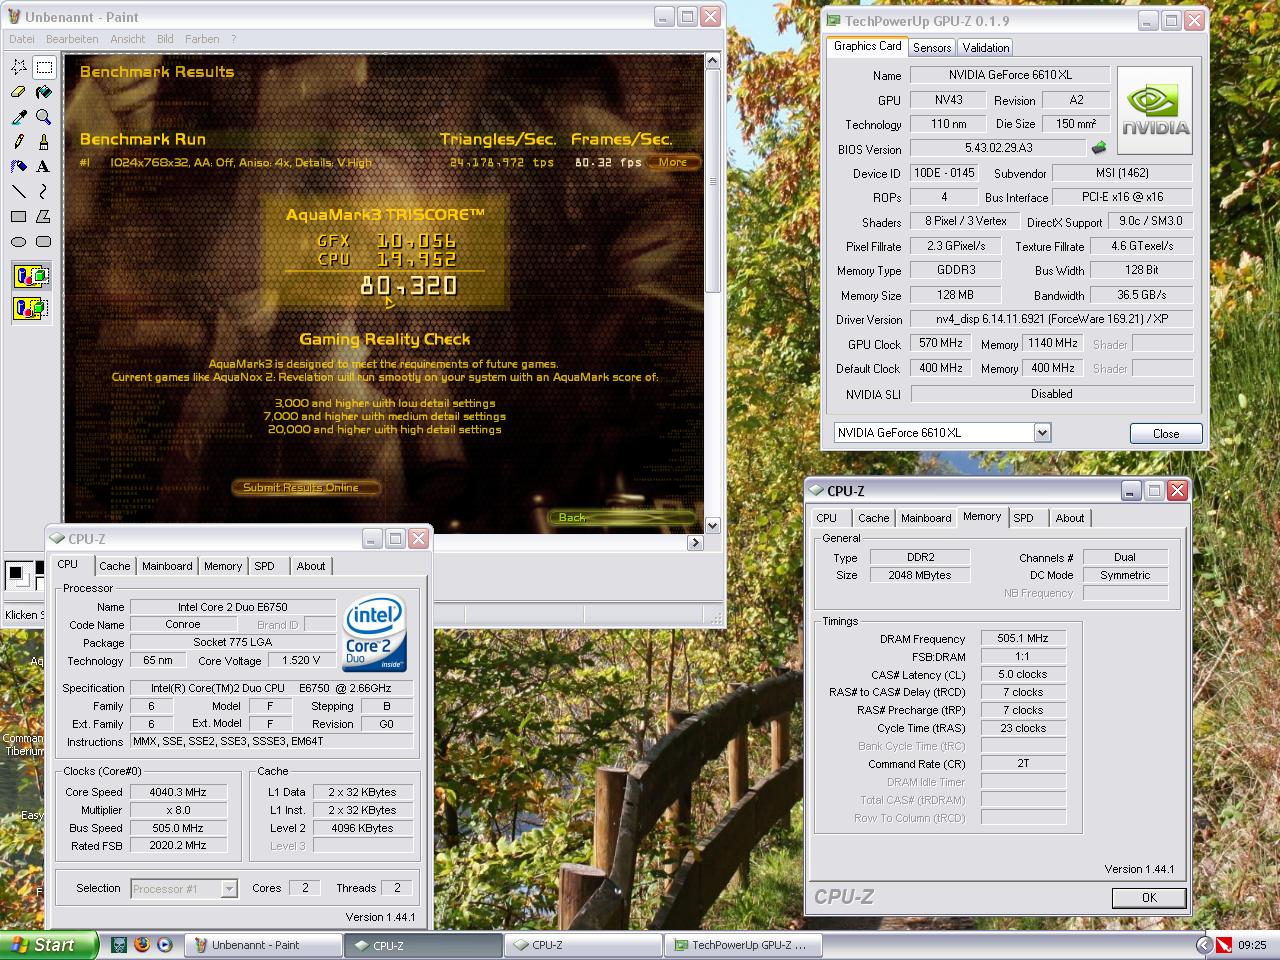Open the Bearbeiten menu in Paint
Screen dimensions: 1280x960
coord(72,39)
